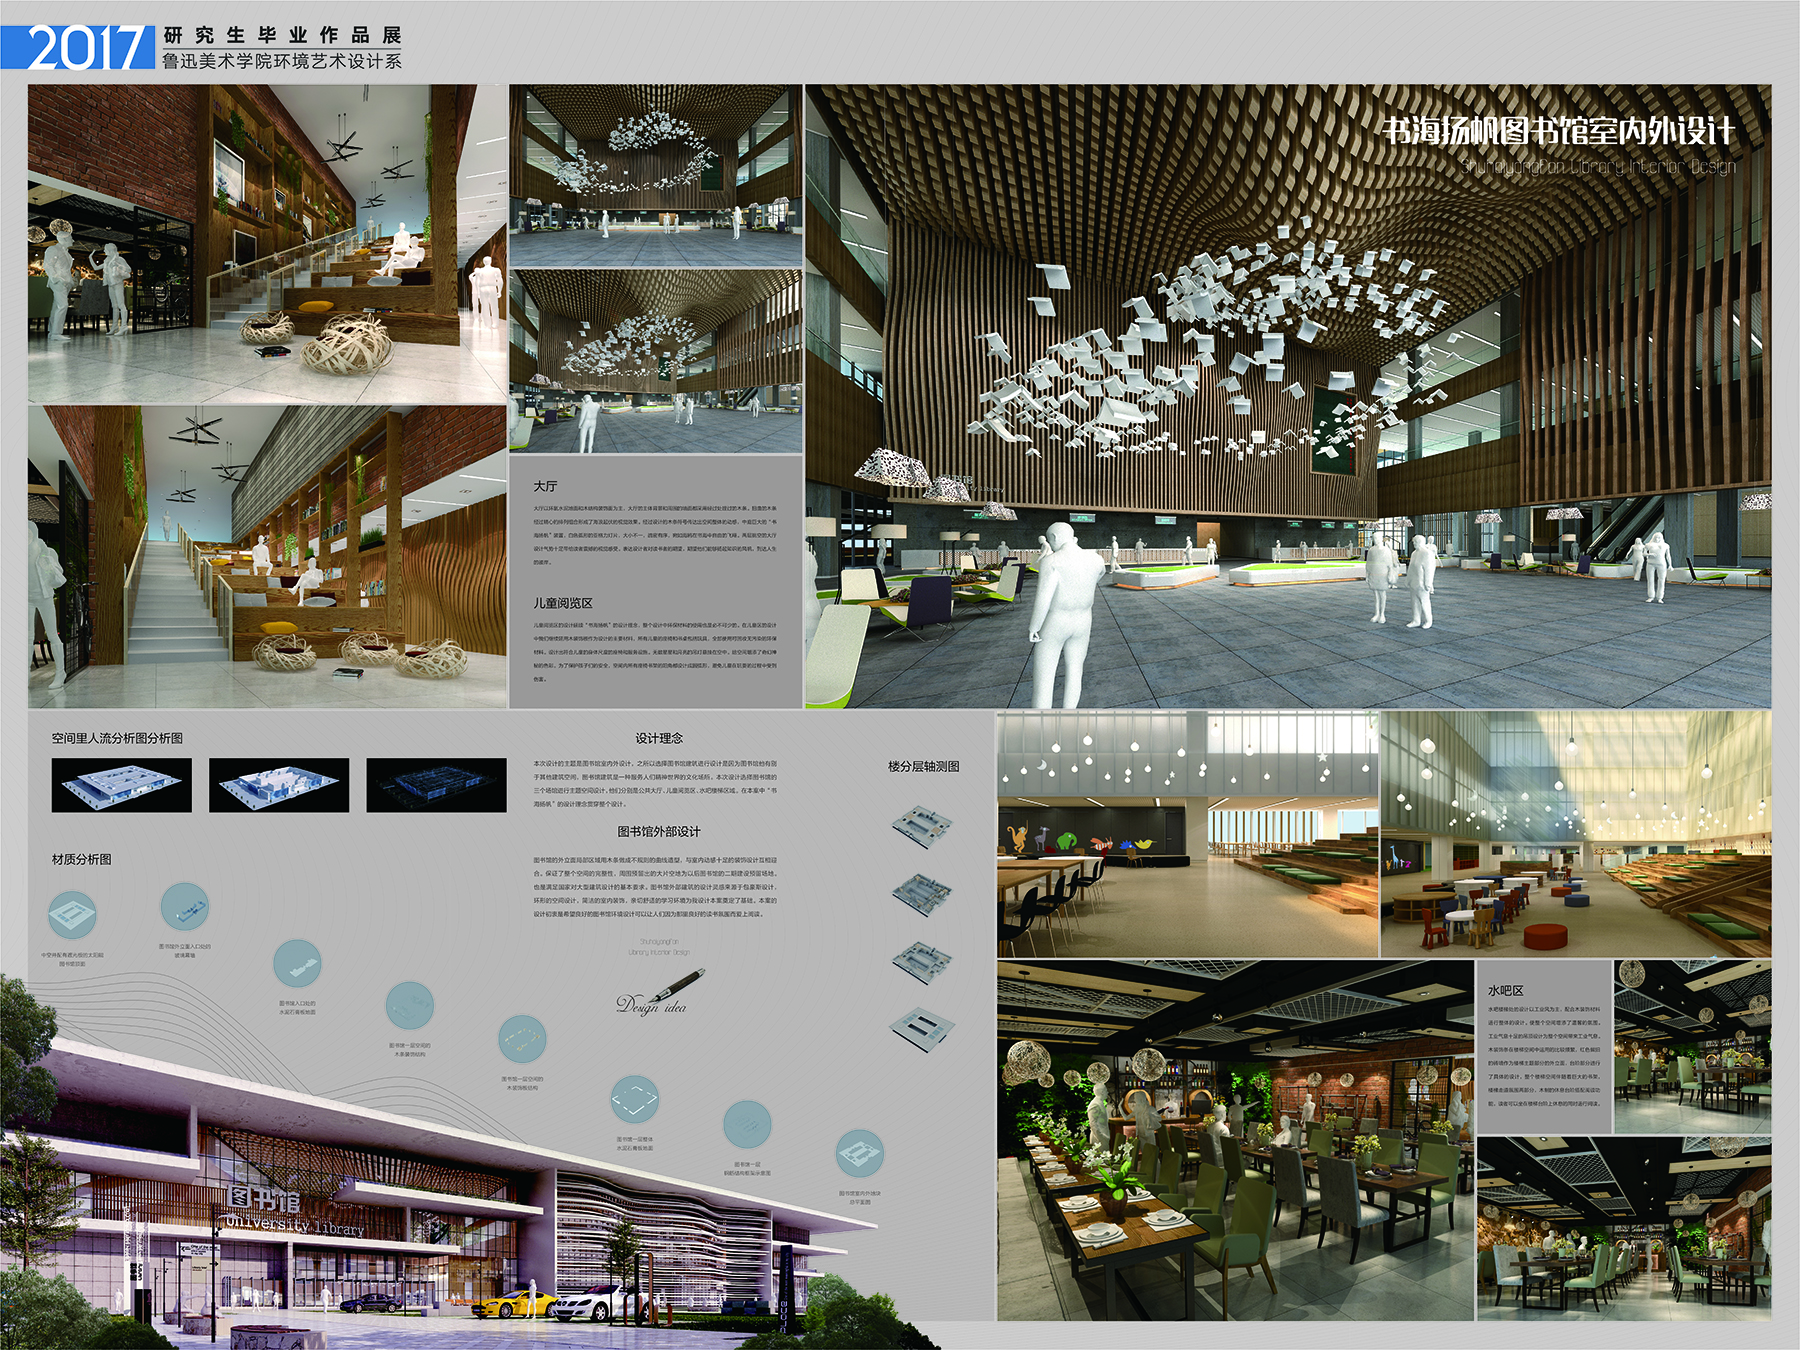Open the second circulation analysis diagram
This screenshot has height=1350, width=1800.
tap(279, 784)
